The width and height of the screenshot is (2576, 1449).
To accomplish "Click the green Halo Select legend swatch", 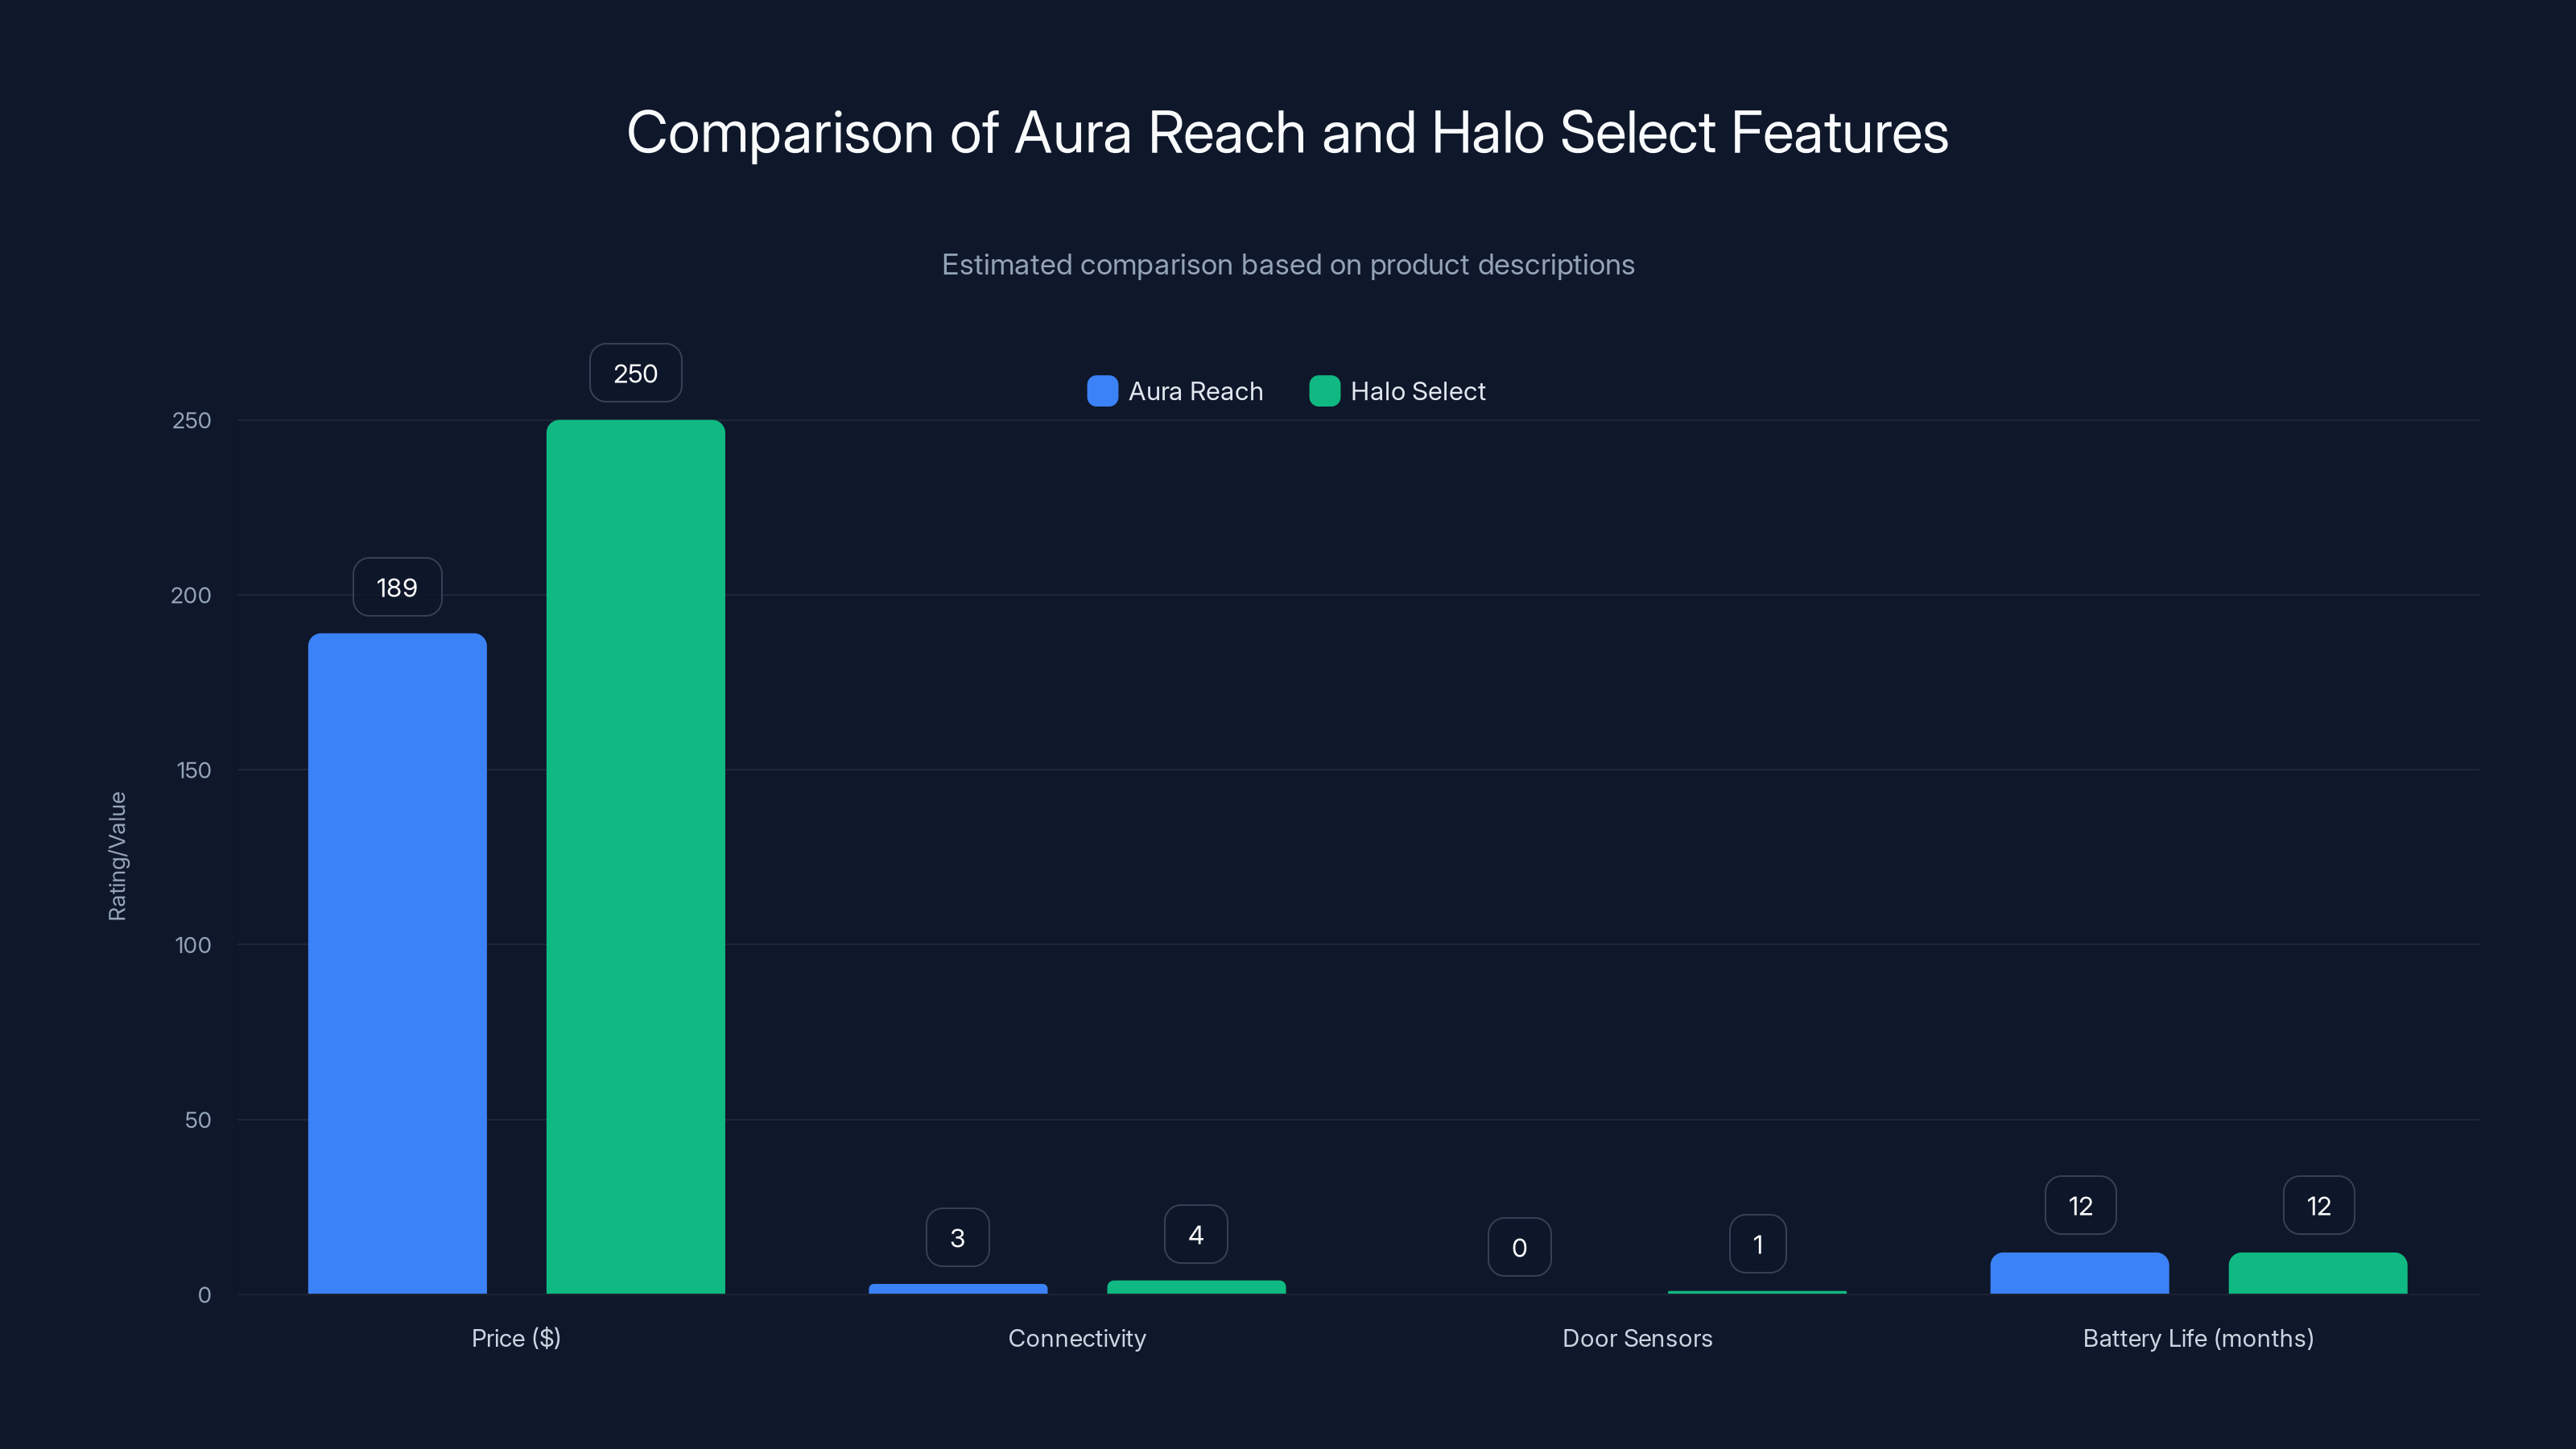I will 1325,391.
